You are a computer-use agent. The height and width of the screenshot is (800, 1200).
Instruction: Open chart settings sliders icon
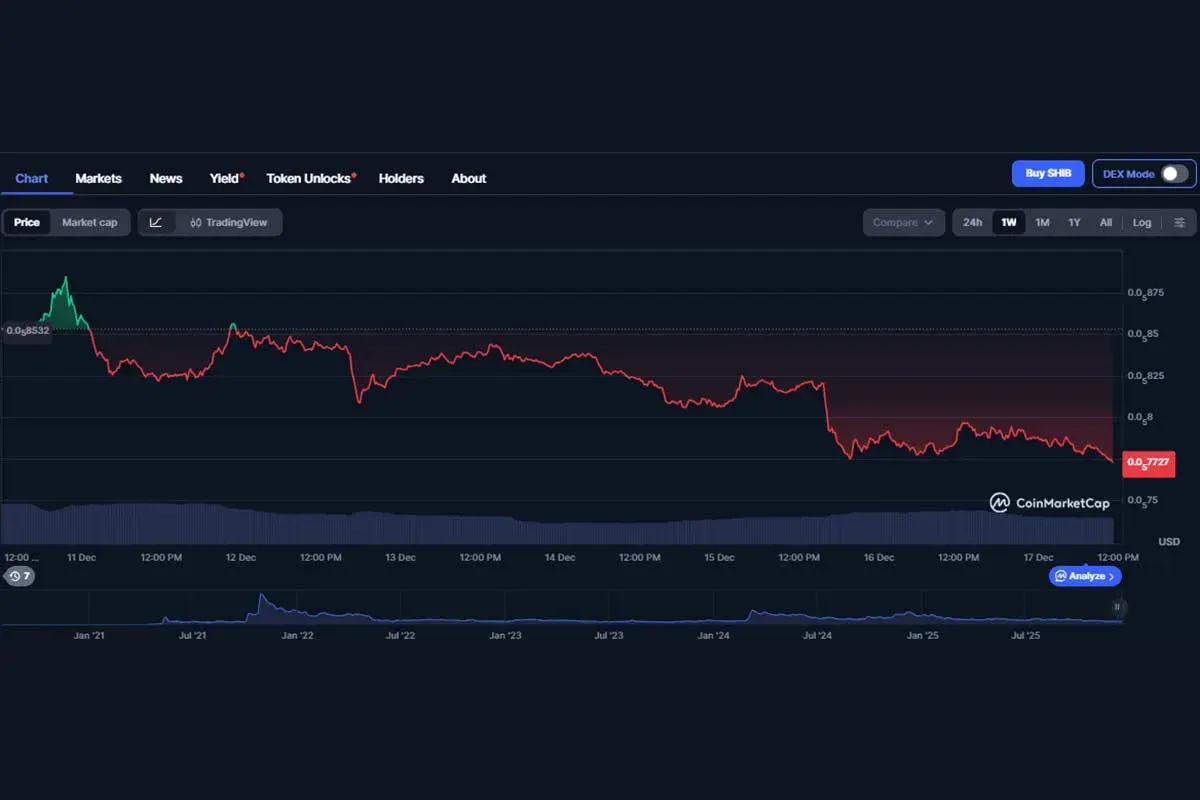pos(1180,222)
